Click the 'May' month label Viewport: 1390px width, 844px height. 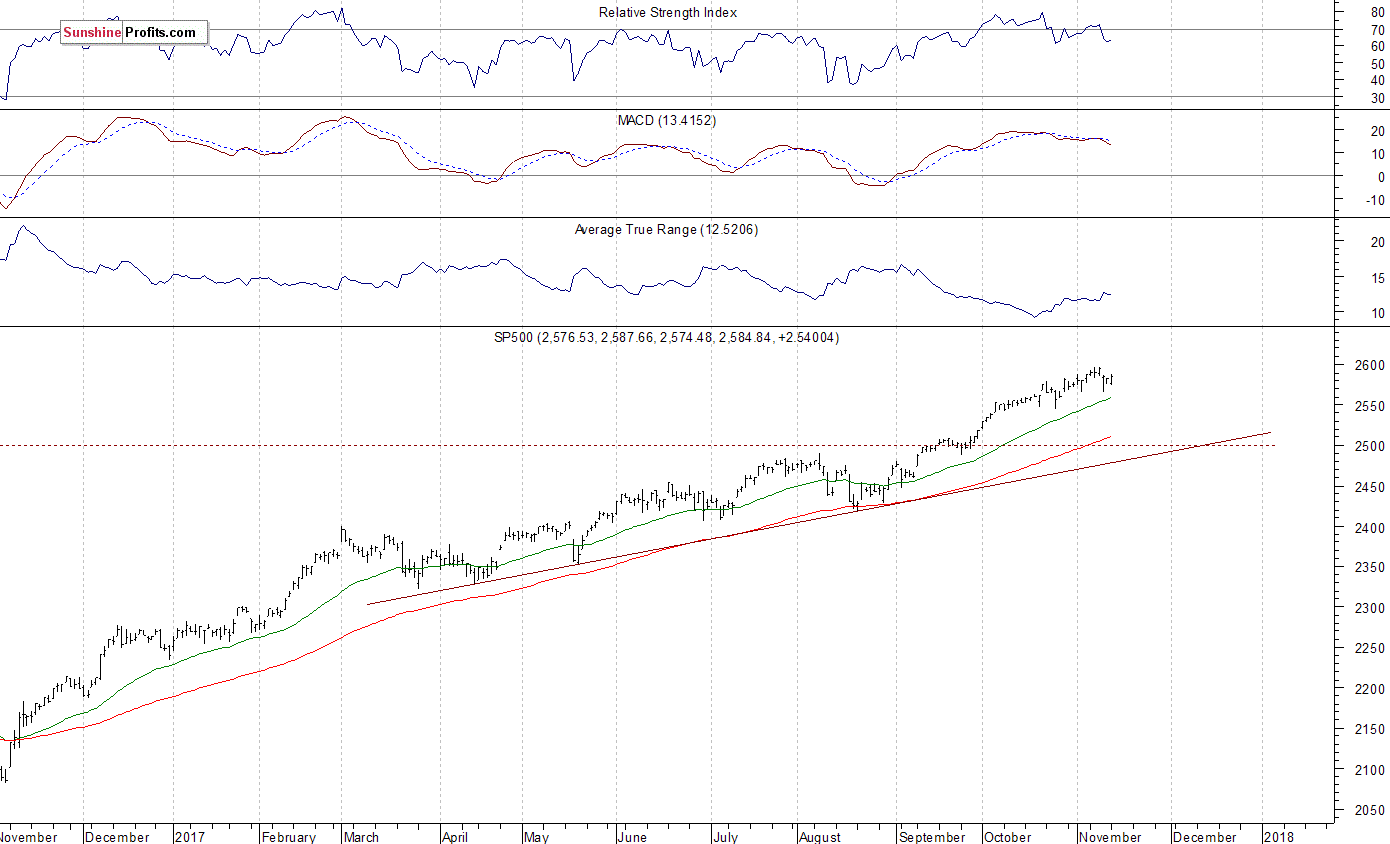point(537,837)
